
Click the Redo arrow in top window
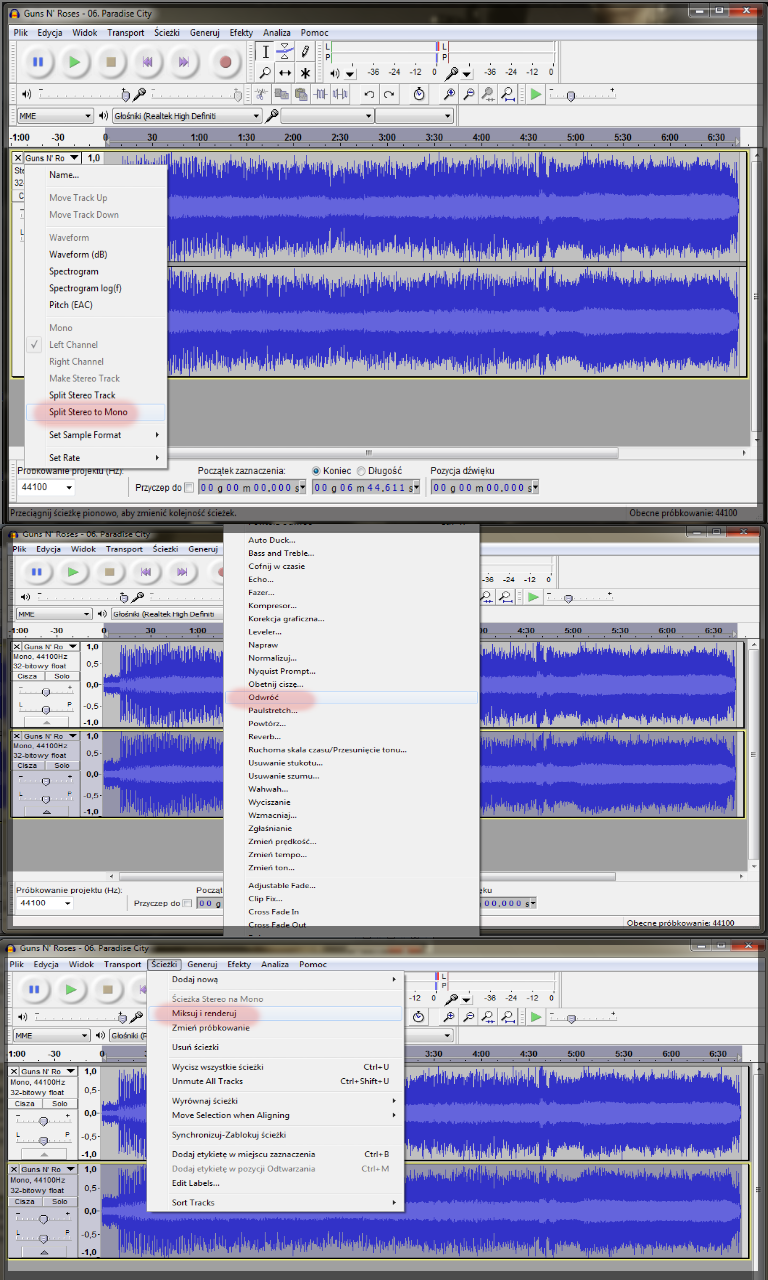[x=389, y=94]
